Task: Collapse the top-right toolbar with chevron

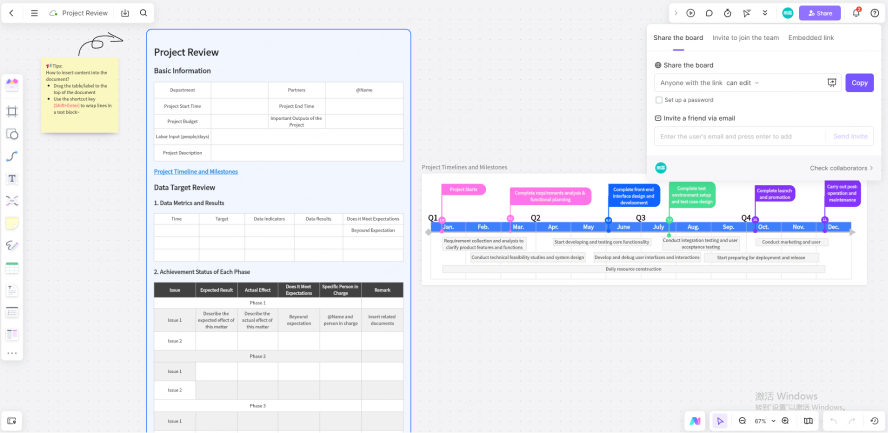Action: (676, 13)
